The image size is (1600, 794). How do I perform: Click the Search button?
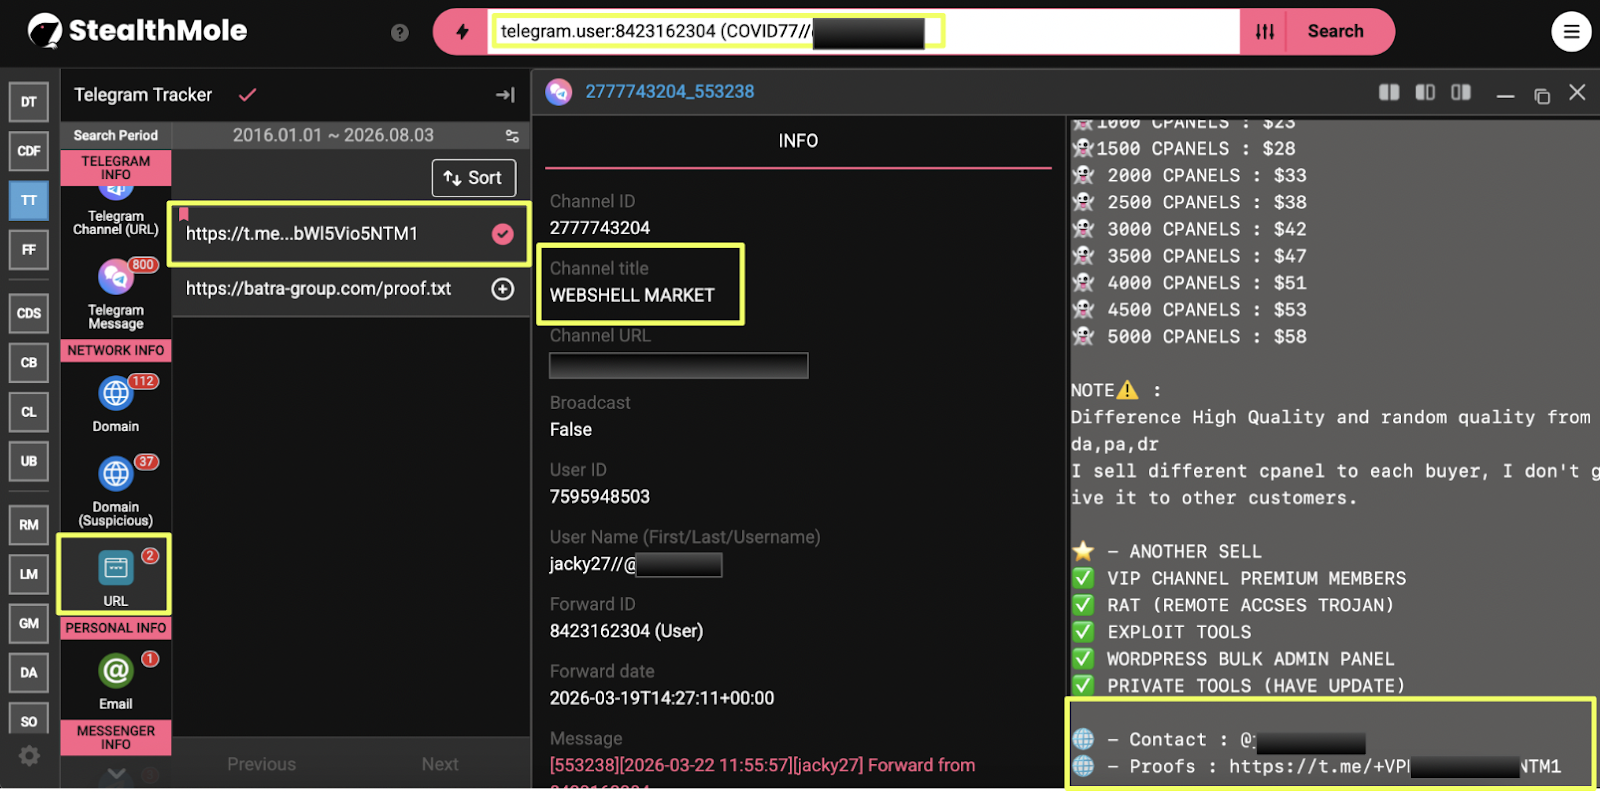coord(1335,32)
